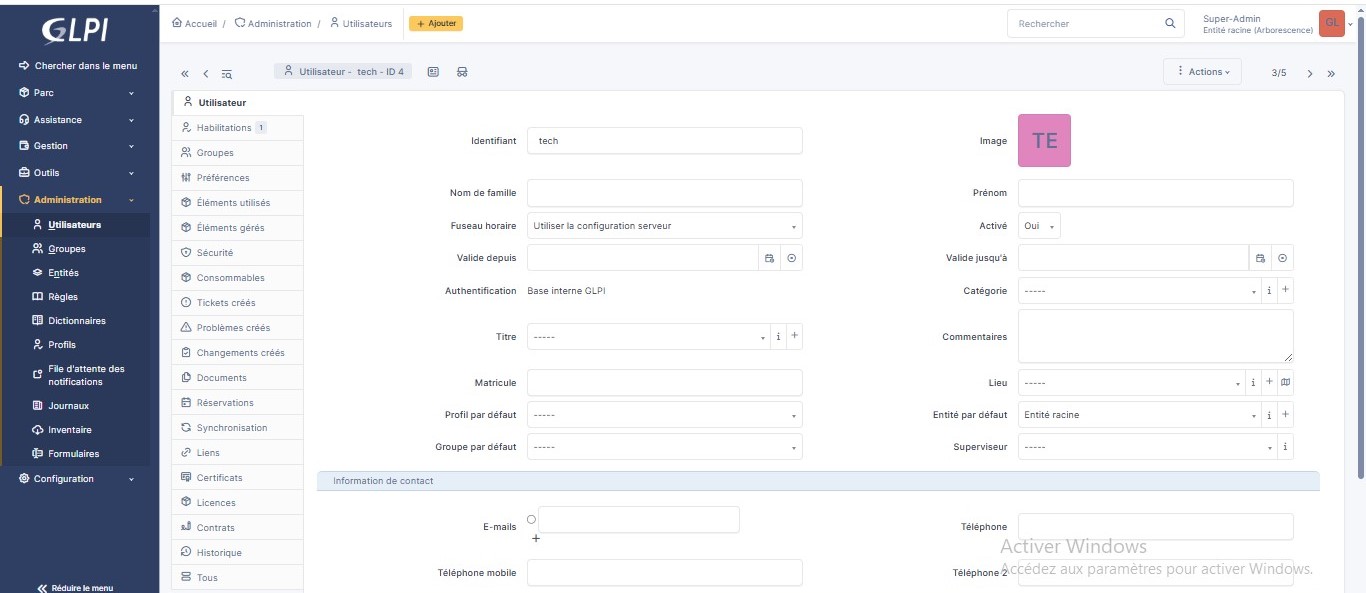Click the Rechercher search box
The image size is (1366, 593).
1085,24
